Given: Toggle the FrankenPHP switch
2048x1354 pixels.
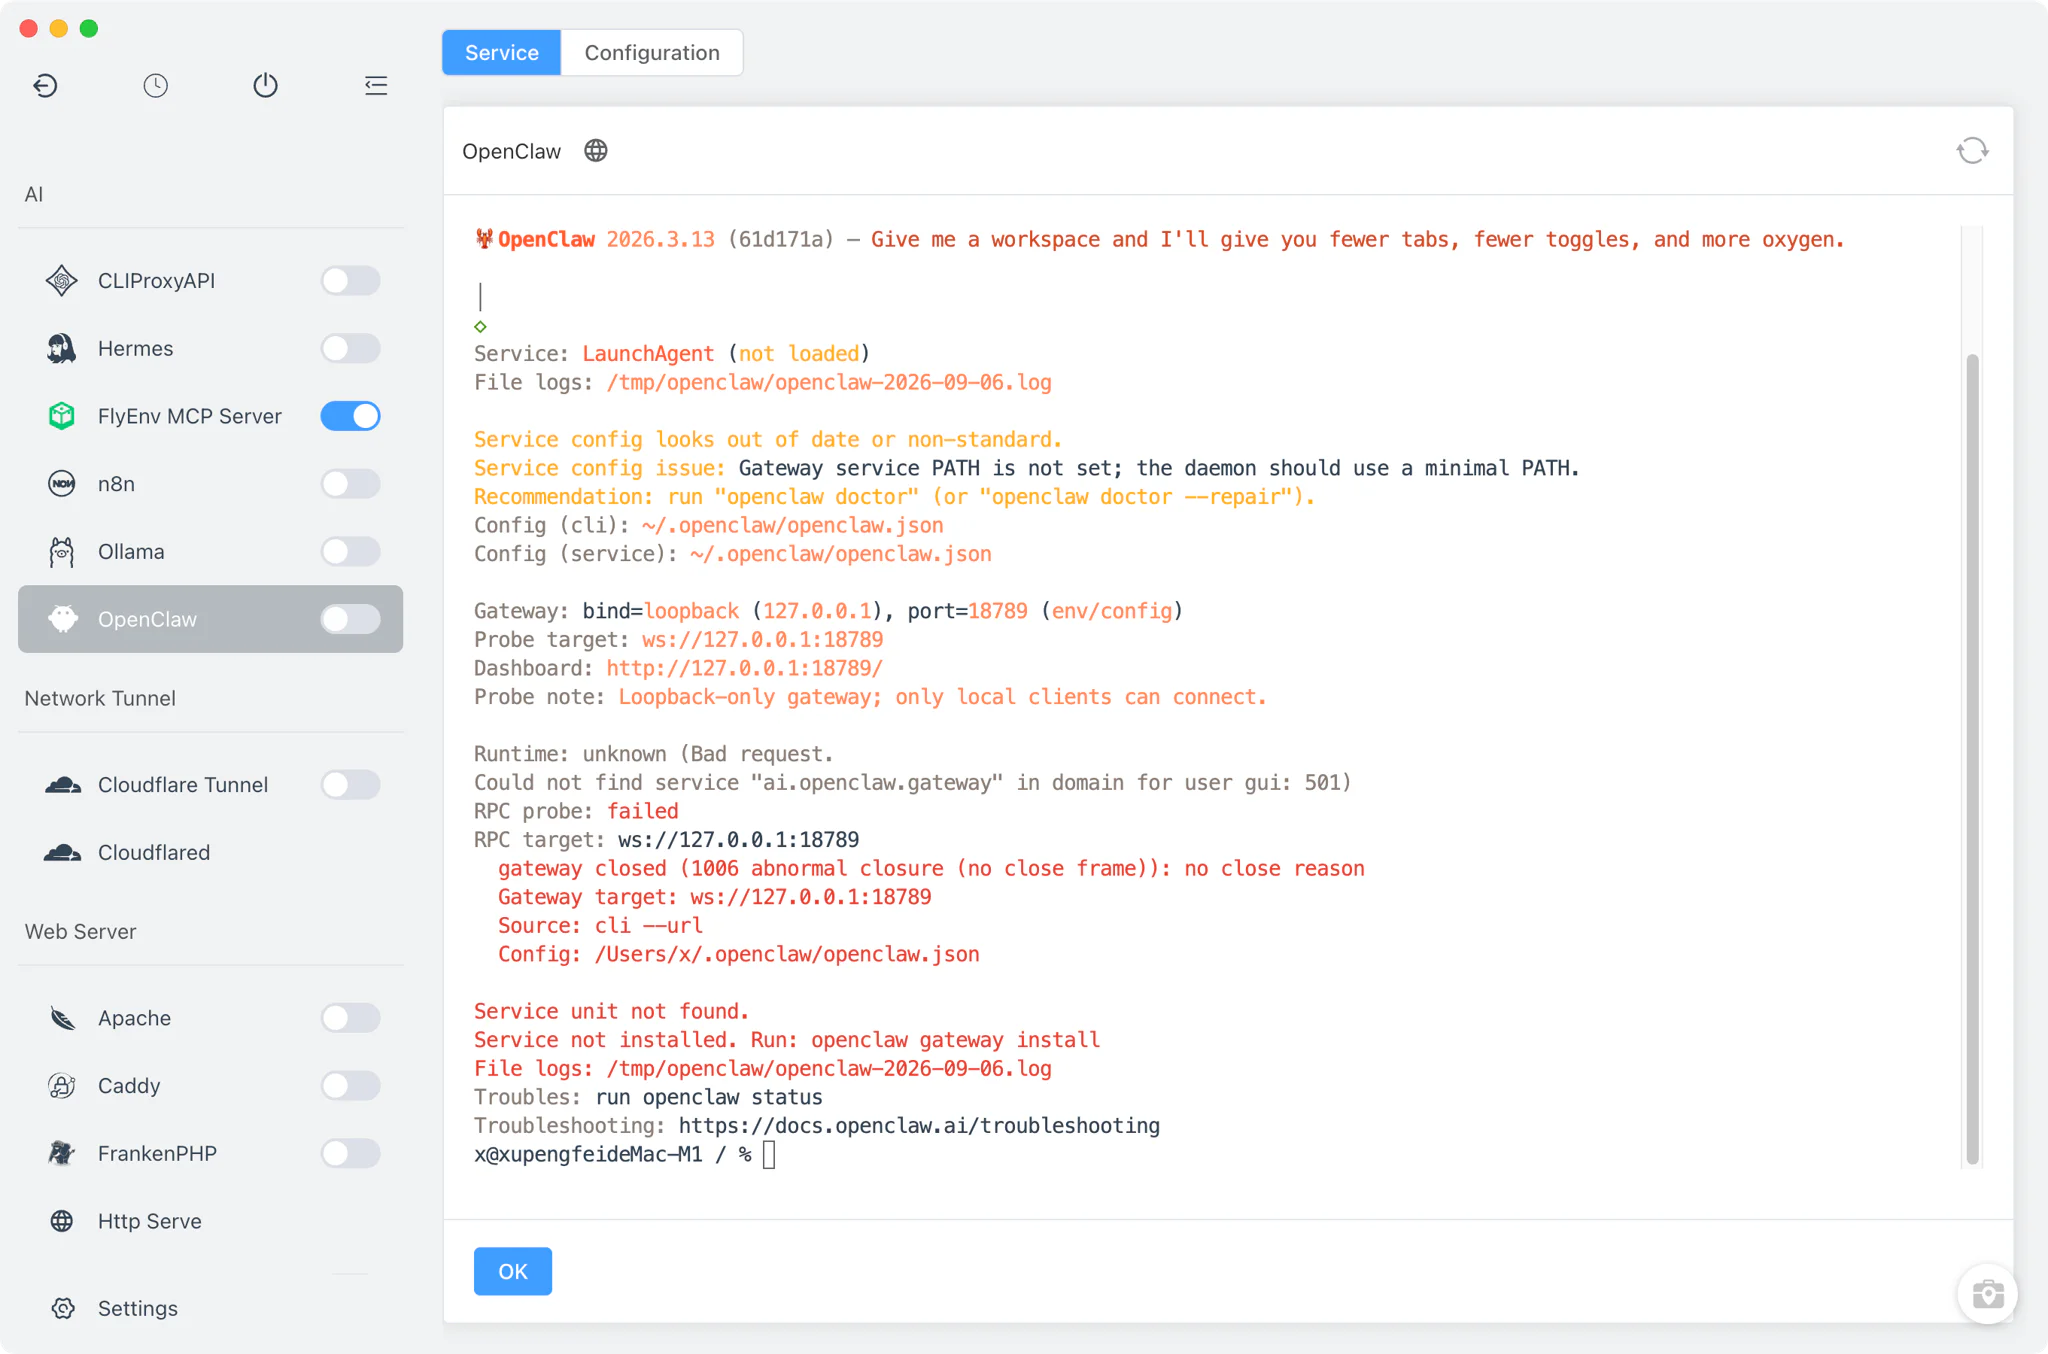Looking at the screenshot, I should pos(350,1153).
